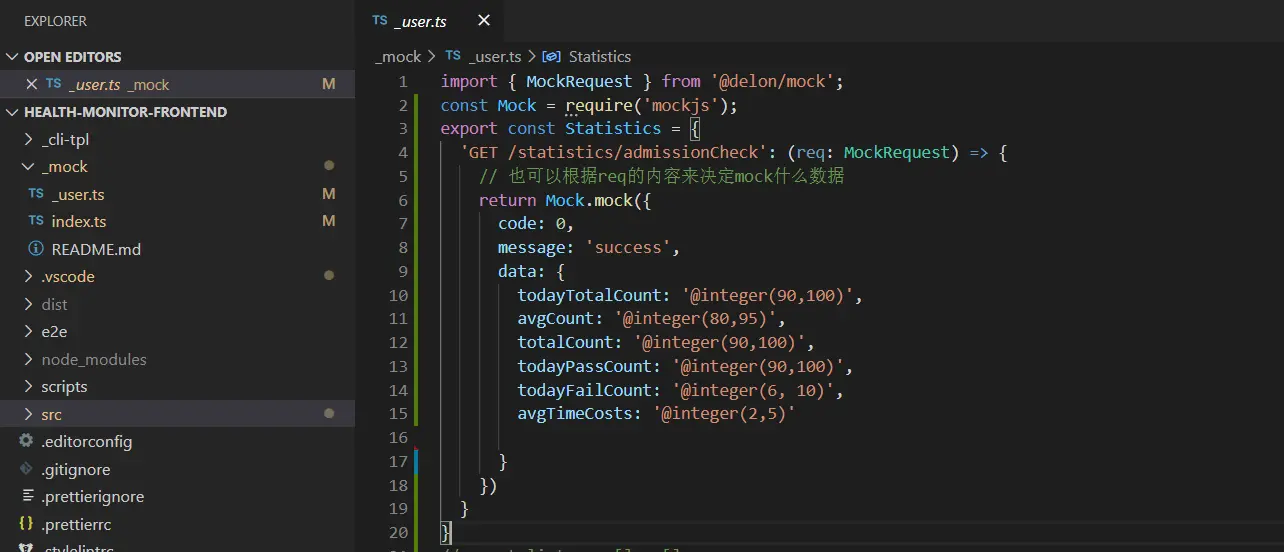Select the _user.ts editor tab

pos(430,21)
